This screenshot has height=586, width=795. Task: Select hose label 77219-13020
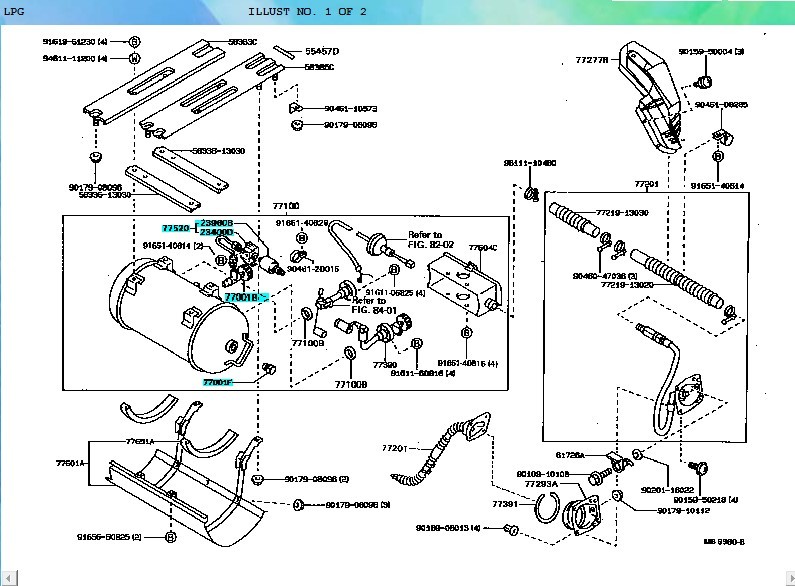(x=627, y=284)
